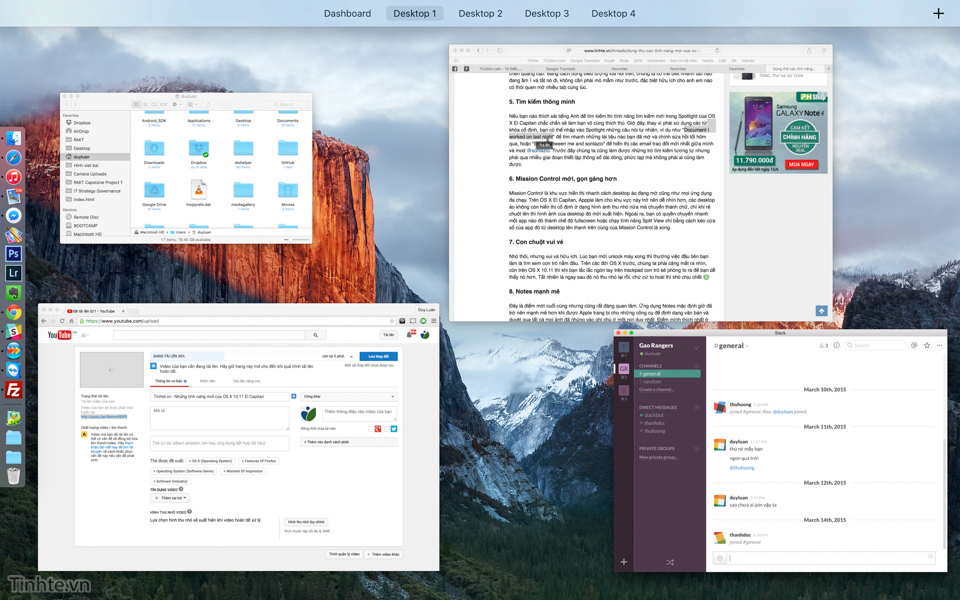Open Google Chrome from the Dock
This screenshot has width=960, height=600.
(x=13, y=312)
